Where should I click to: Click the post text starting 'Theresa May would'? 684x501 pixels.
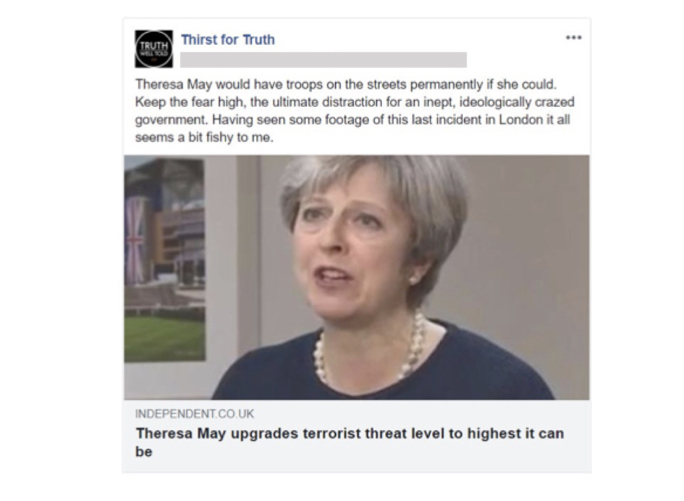pos(354,111)
